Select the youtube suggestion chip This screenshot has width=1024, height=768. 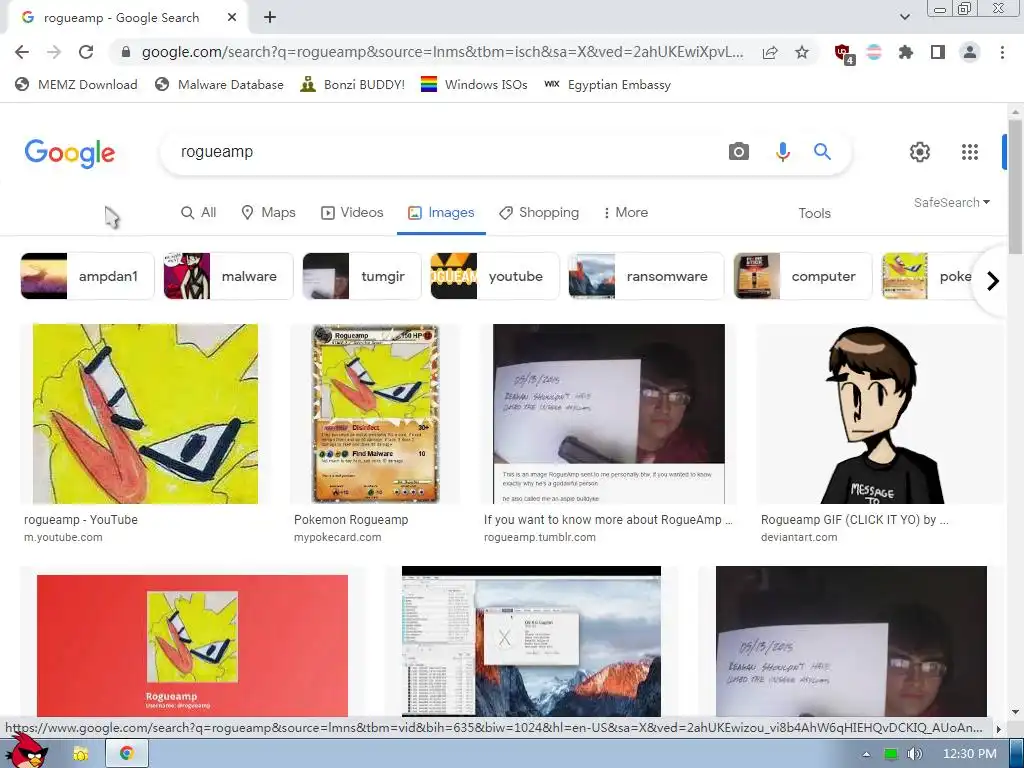[x=494, y=276]
